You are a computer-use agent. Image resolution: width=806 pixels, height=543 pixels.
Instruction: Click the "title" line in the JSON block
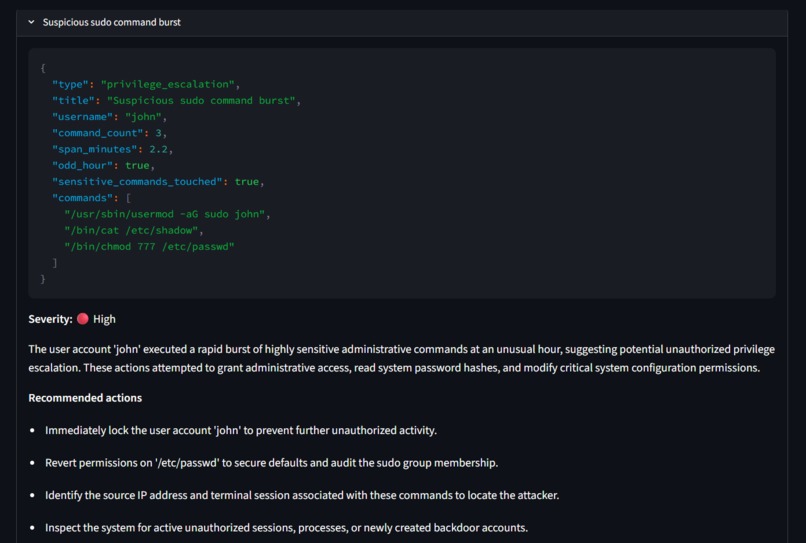pyautogui.click(x=176, y=100)
